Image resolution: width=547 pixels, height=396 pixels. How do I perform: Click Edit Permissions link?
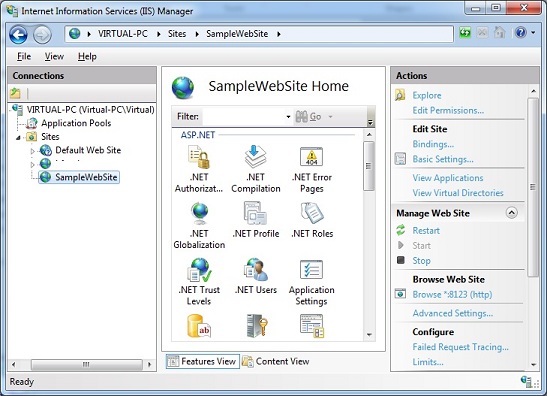[x=448, y=110]
